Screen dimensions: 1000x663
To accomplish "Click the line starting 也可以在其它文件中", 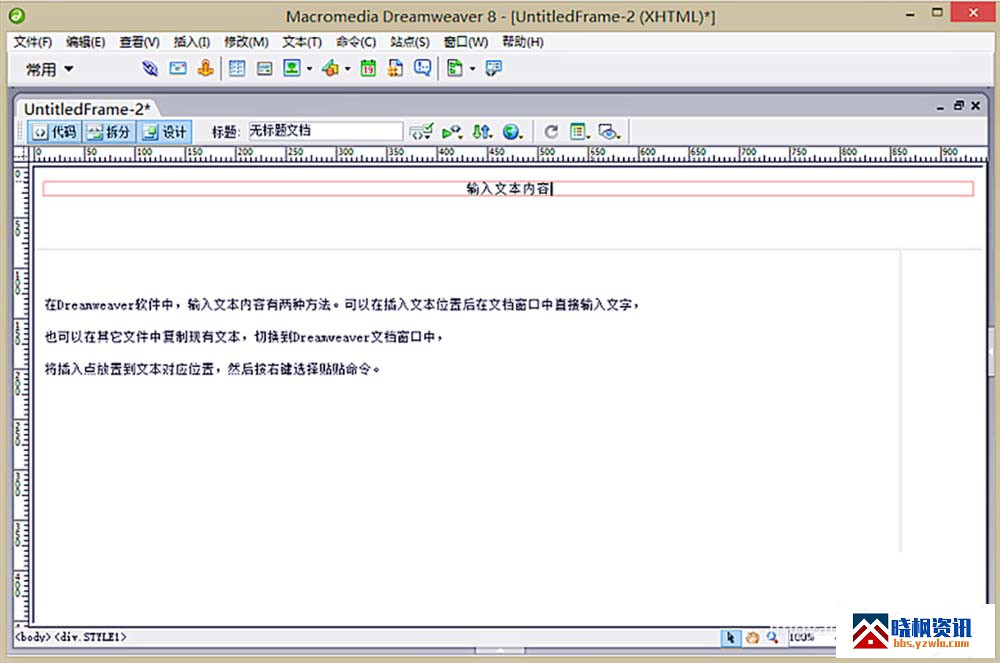I will [x=244, y=337].
